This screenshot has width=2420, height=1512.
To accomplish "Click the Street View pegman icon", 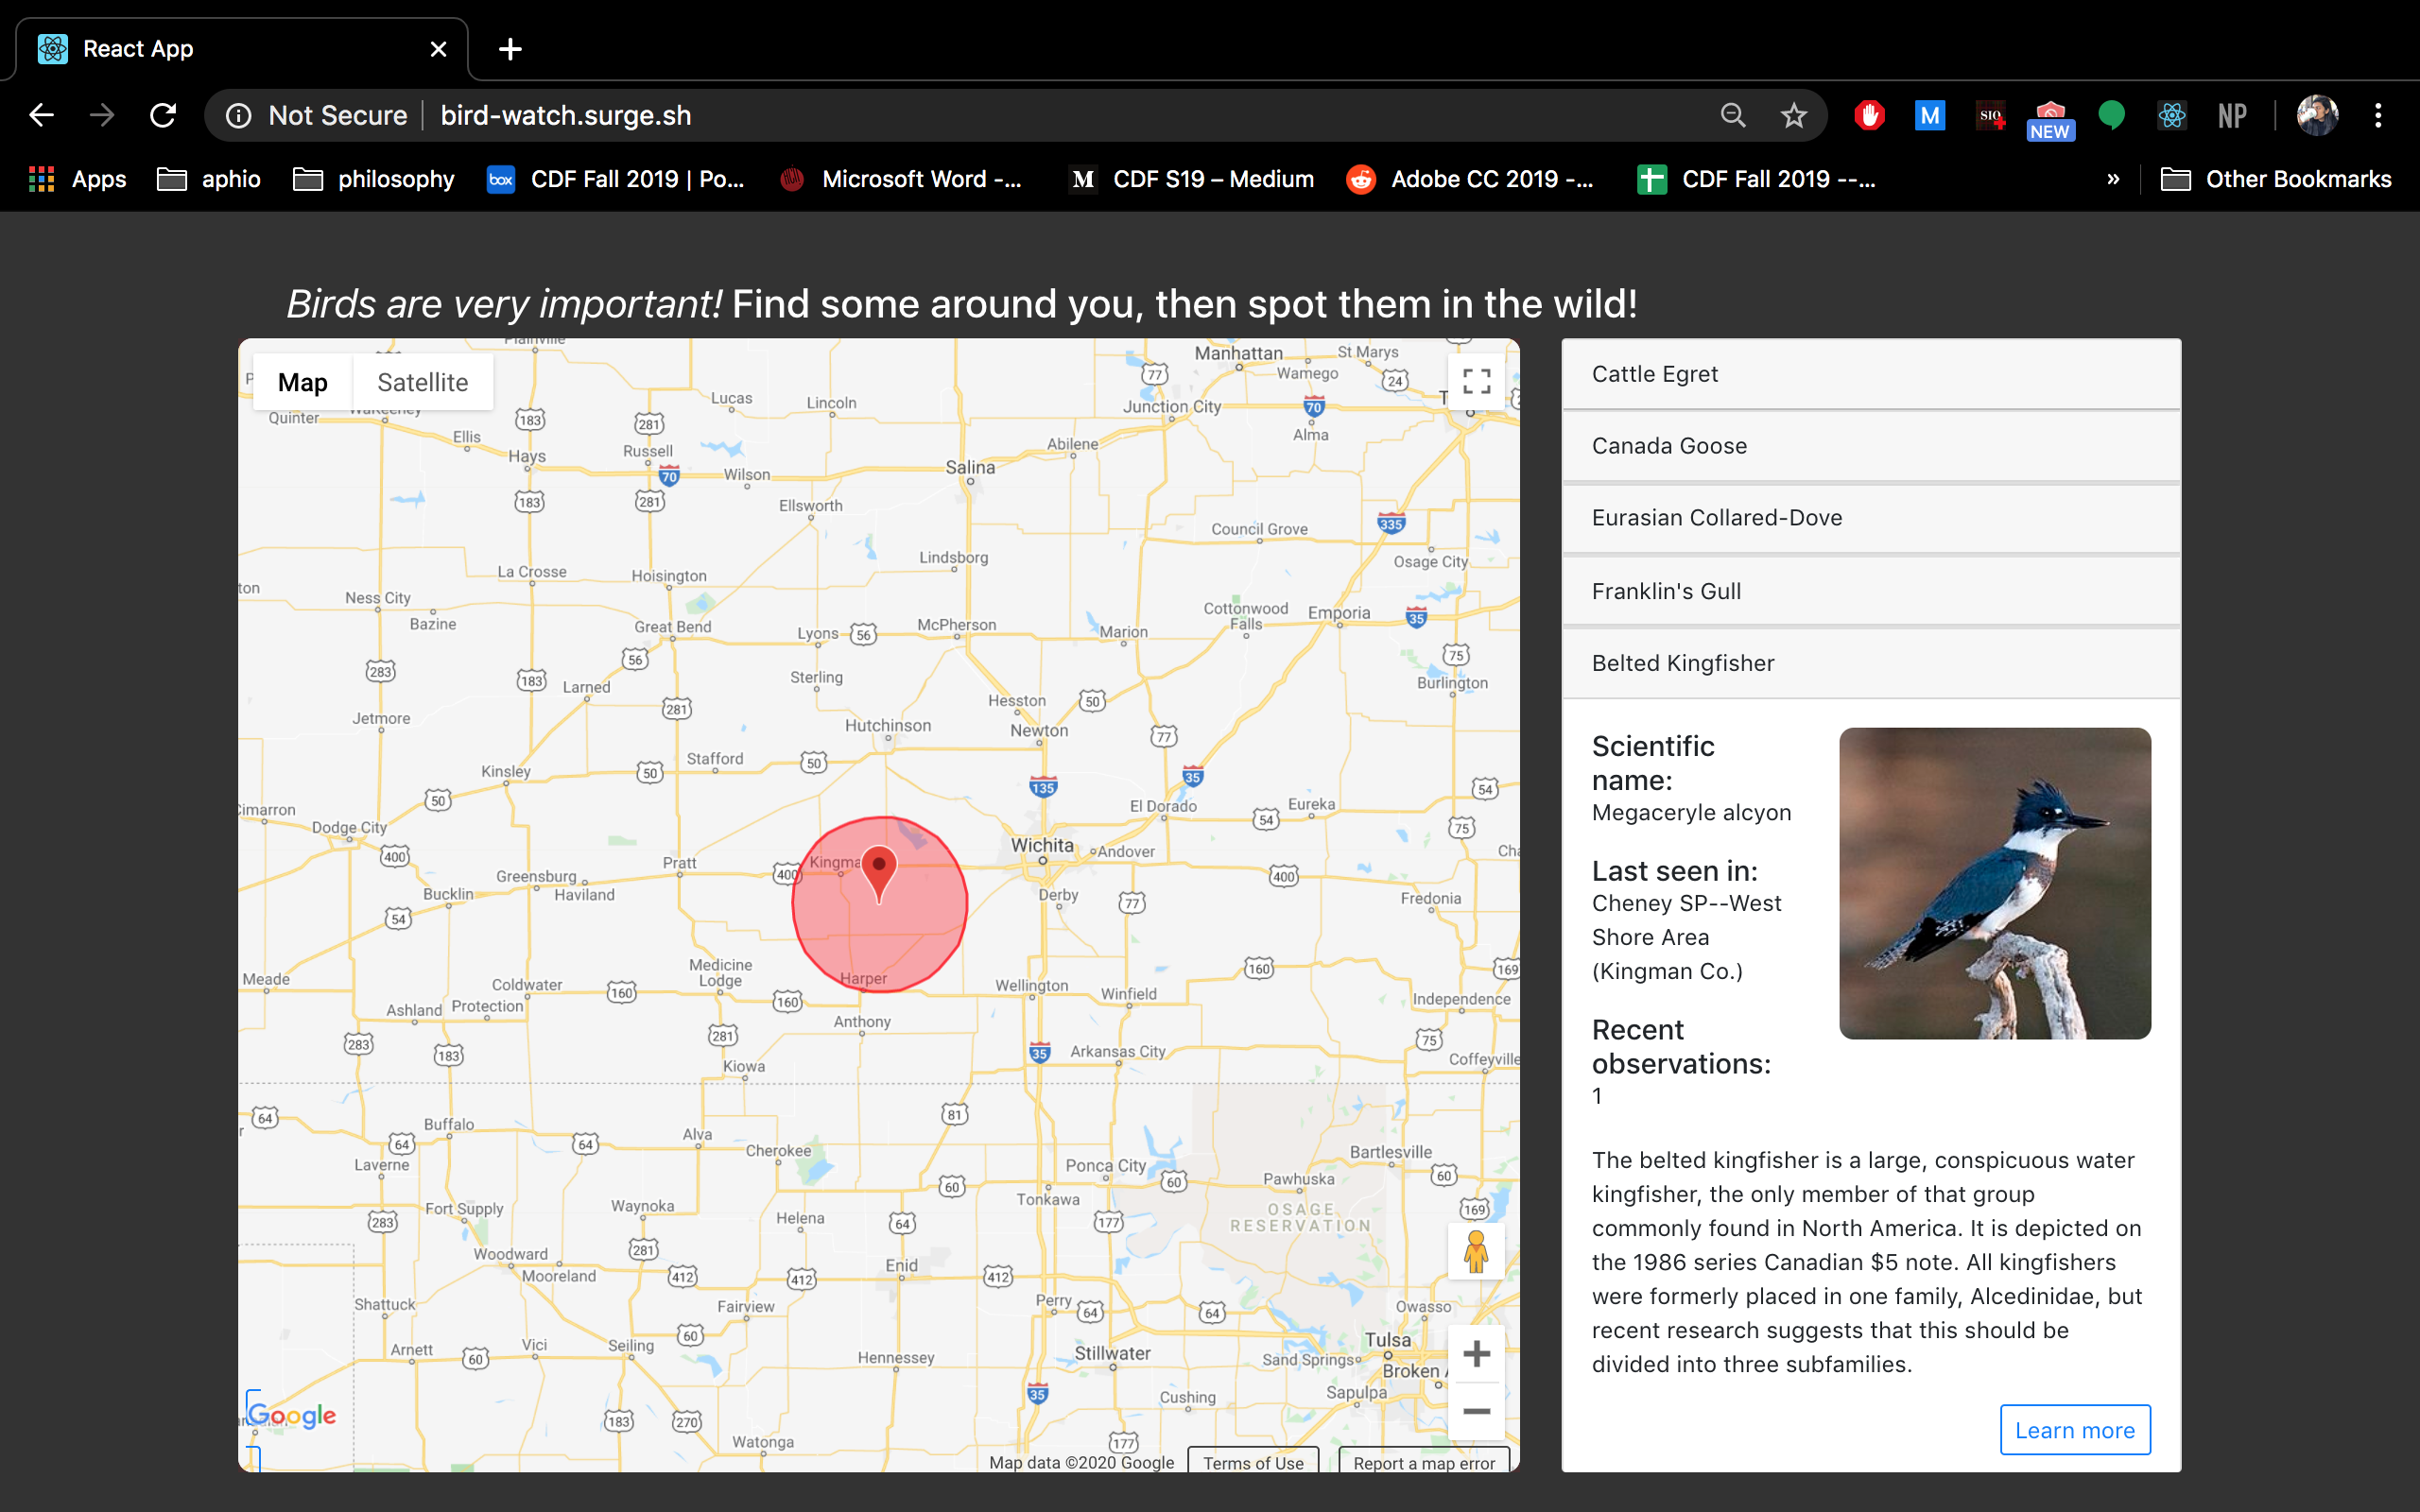I will point(1476,1251).
